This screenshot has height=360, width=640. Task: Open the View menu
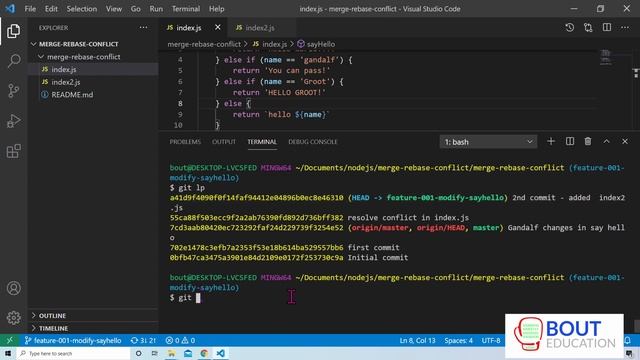(x=114, y=9)
